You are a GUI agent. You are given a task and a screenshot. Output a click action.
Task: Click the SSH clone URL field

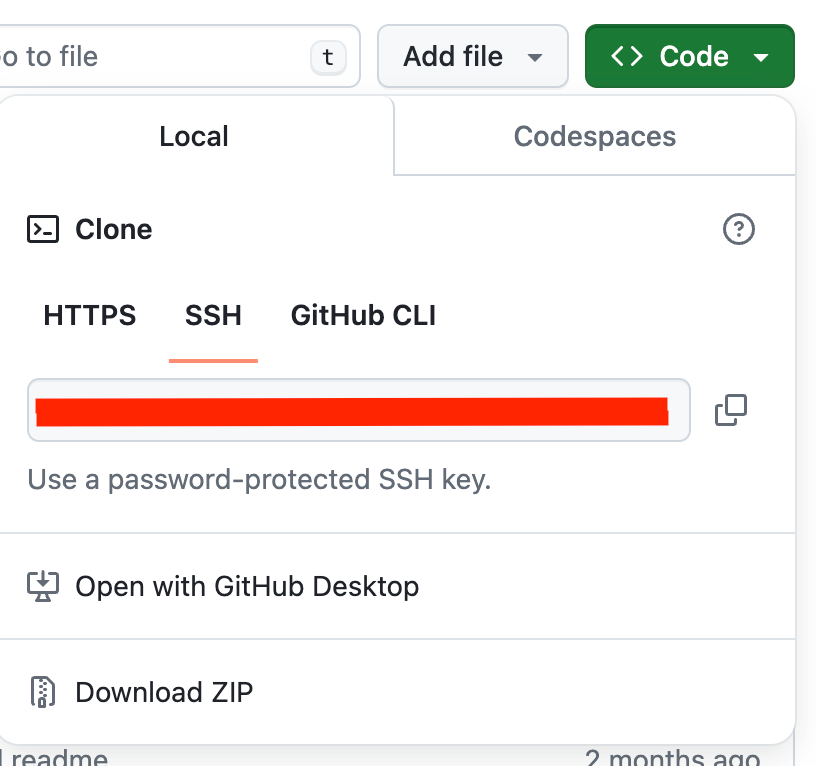[x=359, y=410]
